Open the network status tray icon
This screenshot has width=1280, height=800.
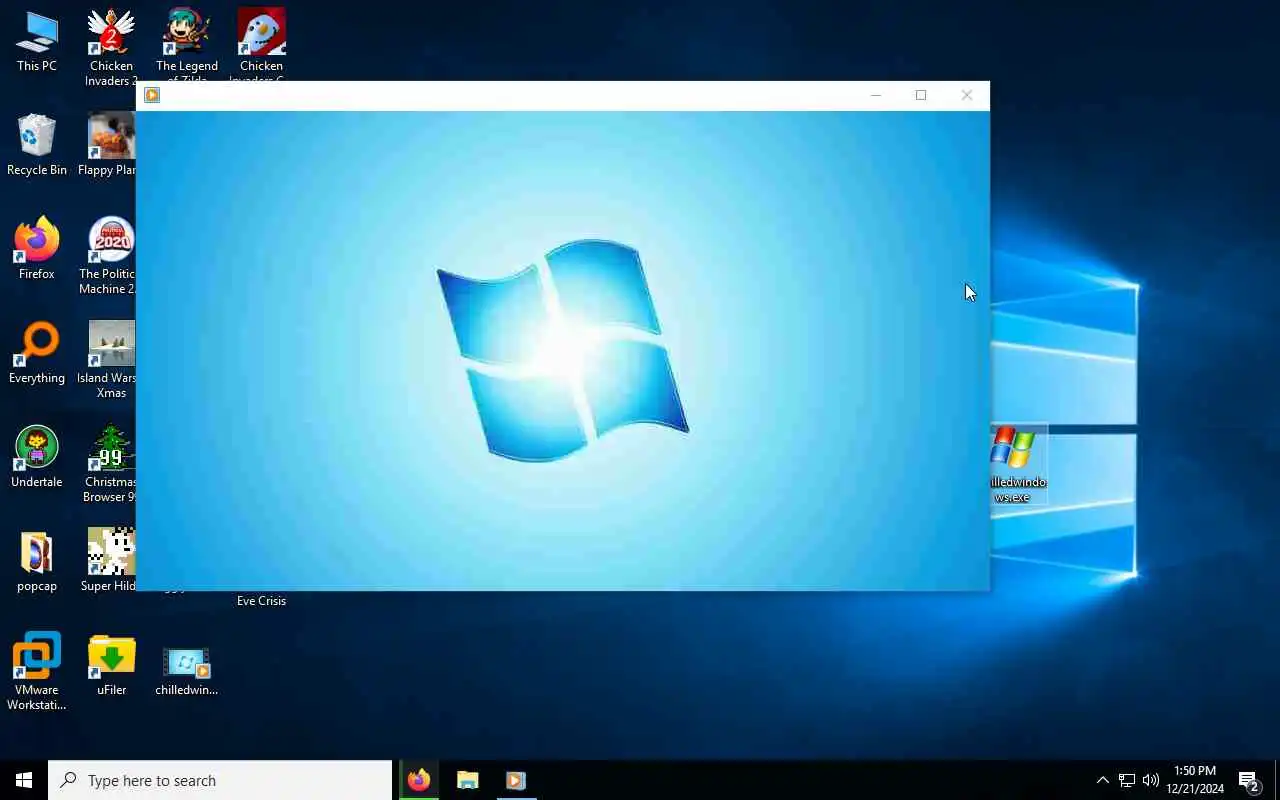click(1127, 780)
